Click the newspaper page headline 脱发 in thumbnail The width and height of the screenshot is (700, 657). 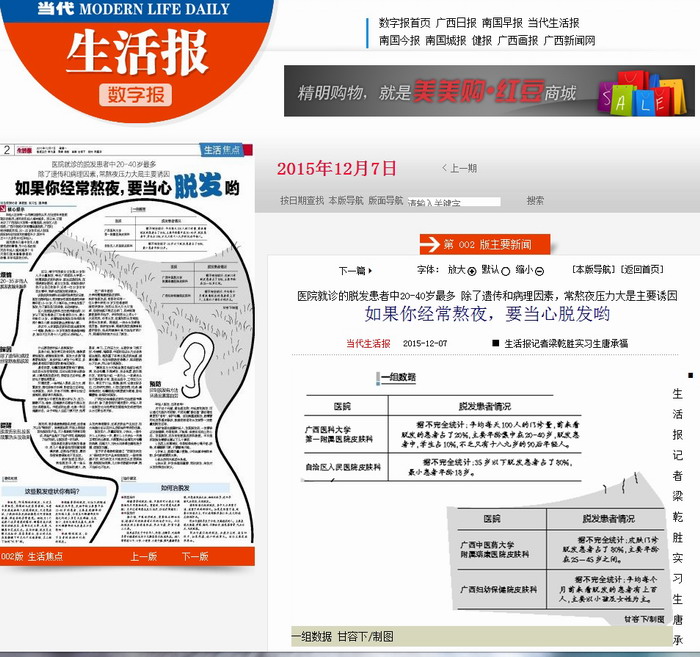click(x=197, y=185)
